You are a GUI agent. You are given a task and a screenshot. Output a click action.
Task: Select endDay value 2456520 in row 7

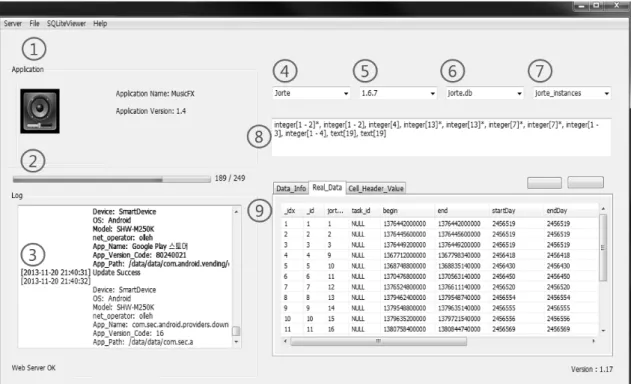pyautogui.click(x=558, y=287)
